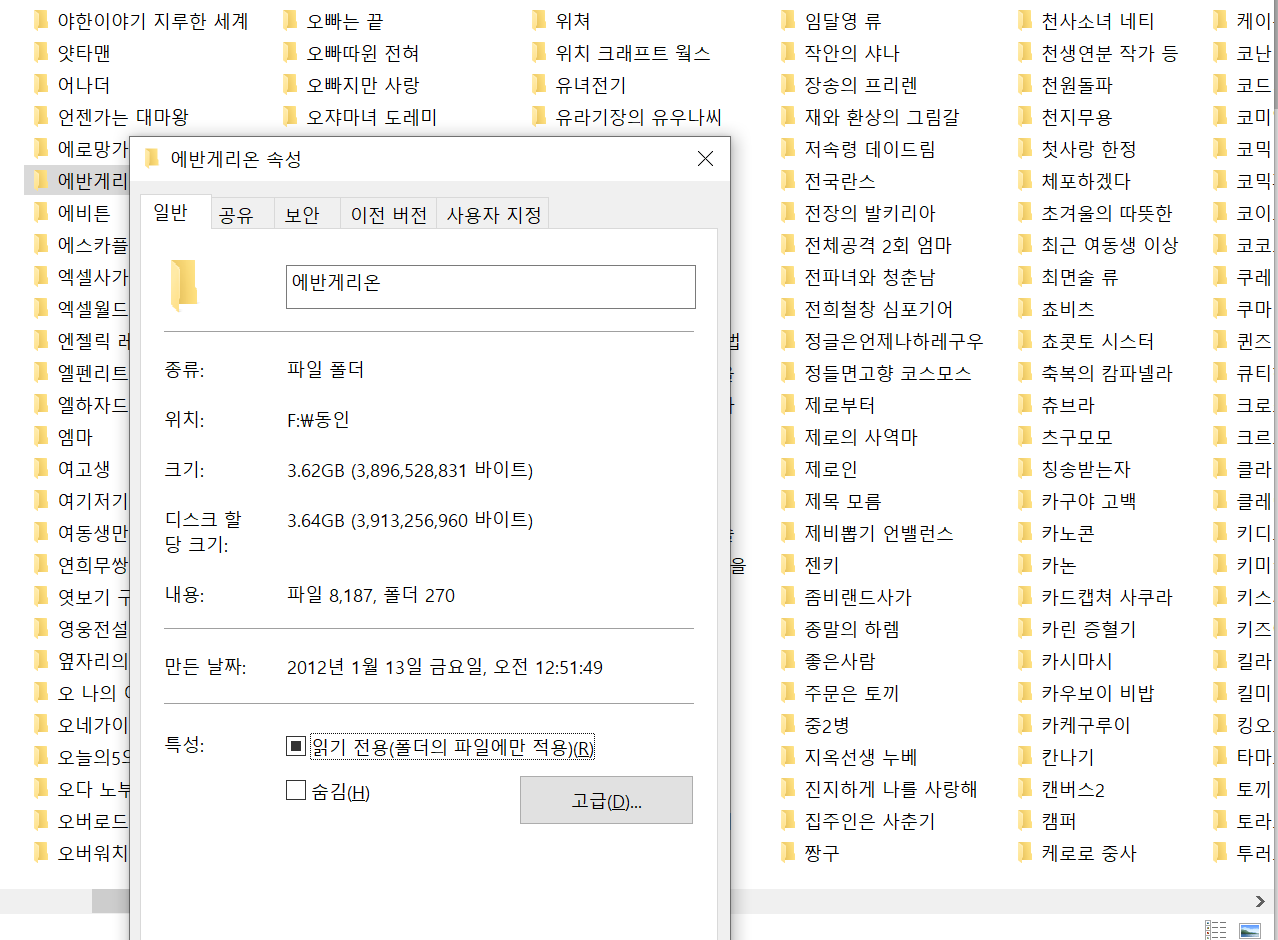The width and height of the screenshot is (1278, 940).
Task: Click the 카드캡쳐 사쿠라 folder icon
Action: click(x=1025, y=597)
